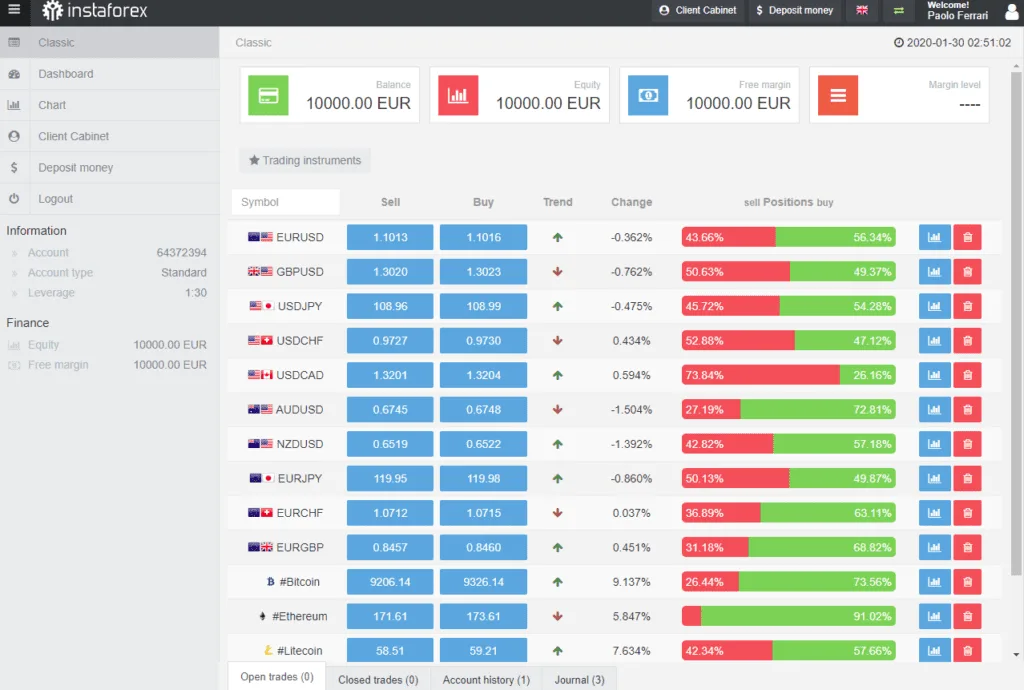
Task: Click the scrollbar down arrow
Action: (1016, 654)
